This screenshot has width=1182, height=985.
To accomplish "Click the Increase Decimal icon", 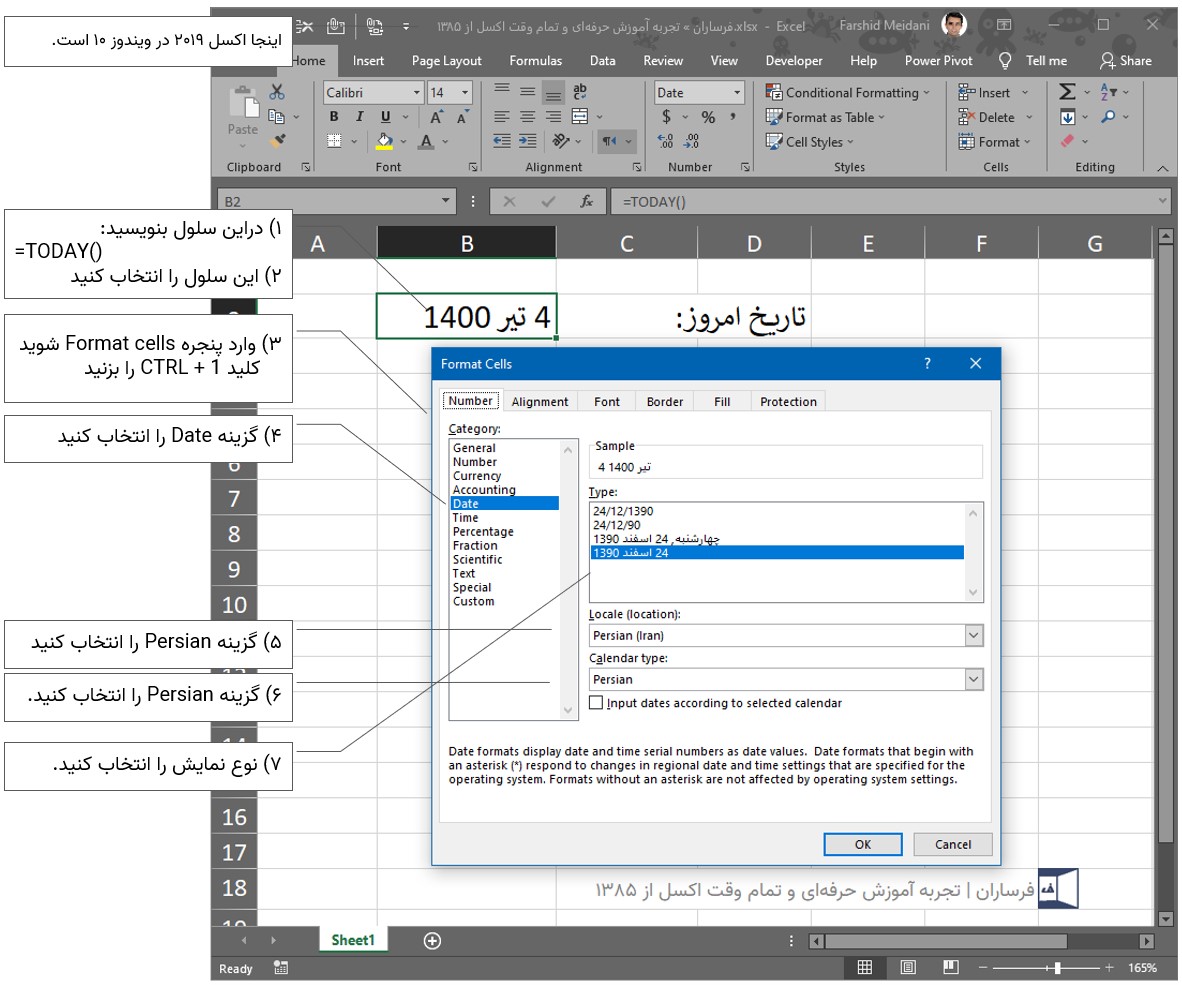I will pos(666,141).
